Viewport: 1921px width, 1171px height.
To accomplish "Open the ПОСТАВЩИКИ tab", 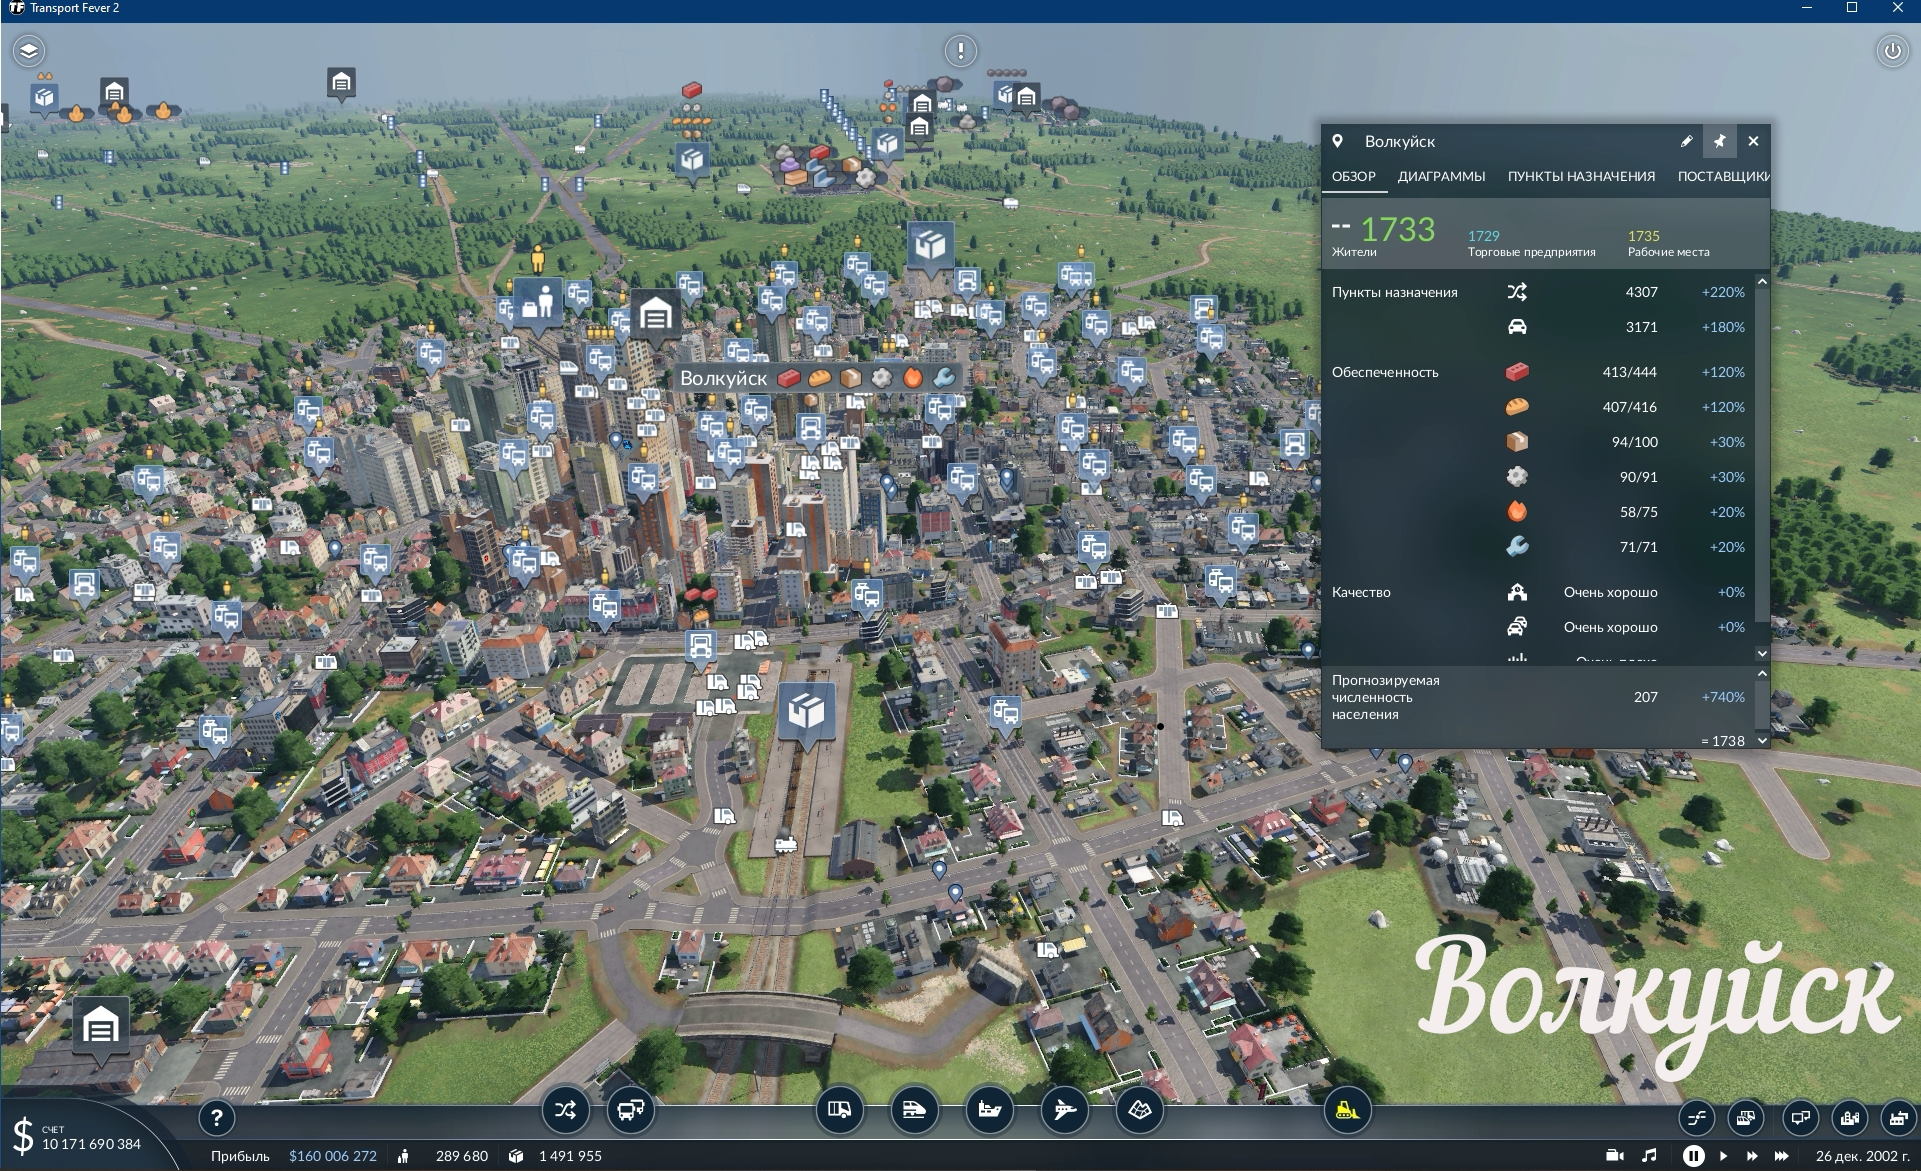I will coord(1723,176).
